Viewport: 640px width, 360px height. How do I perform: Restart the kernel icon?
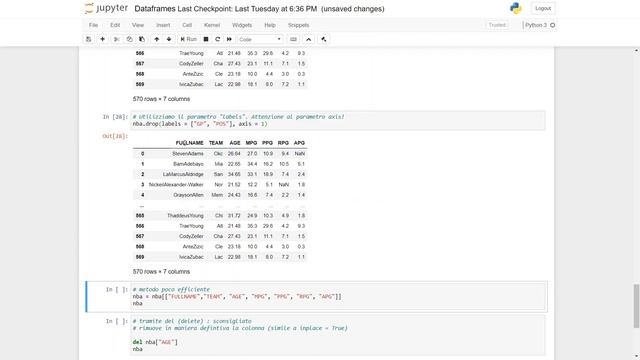tap(218, 39)
